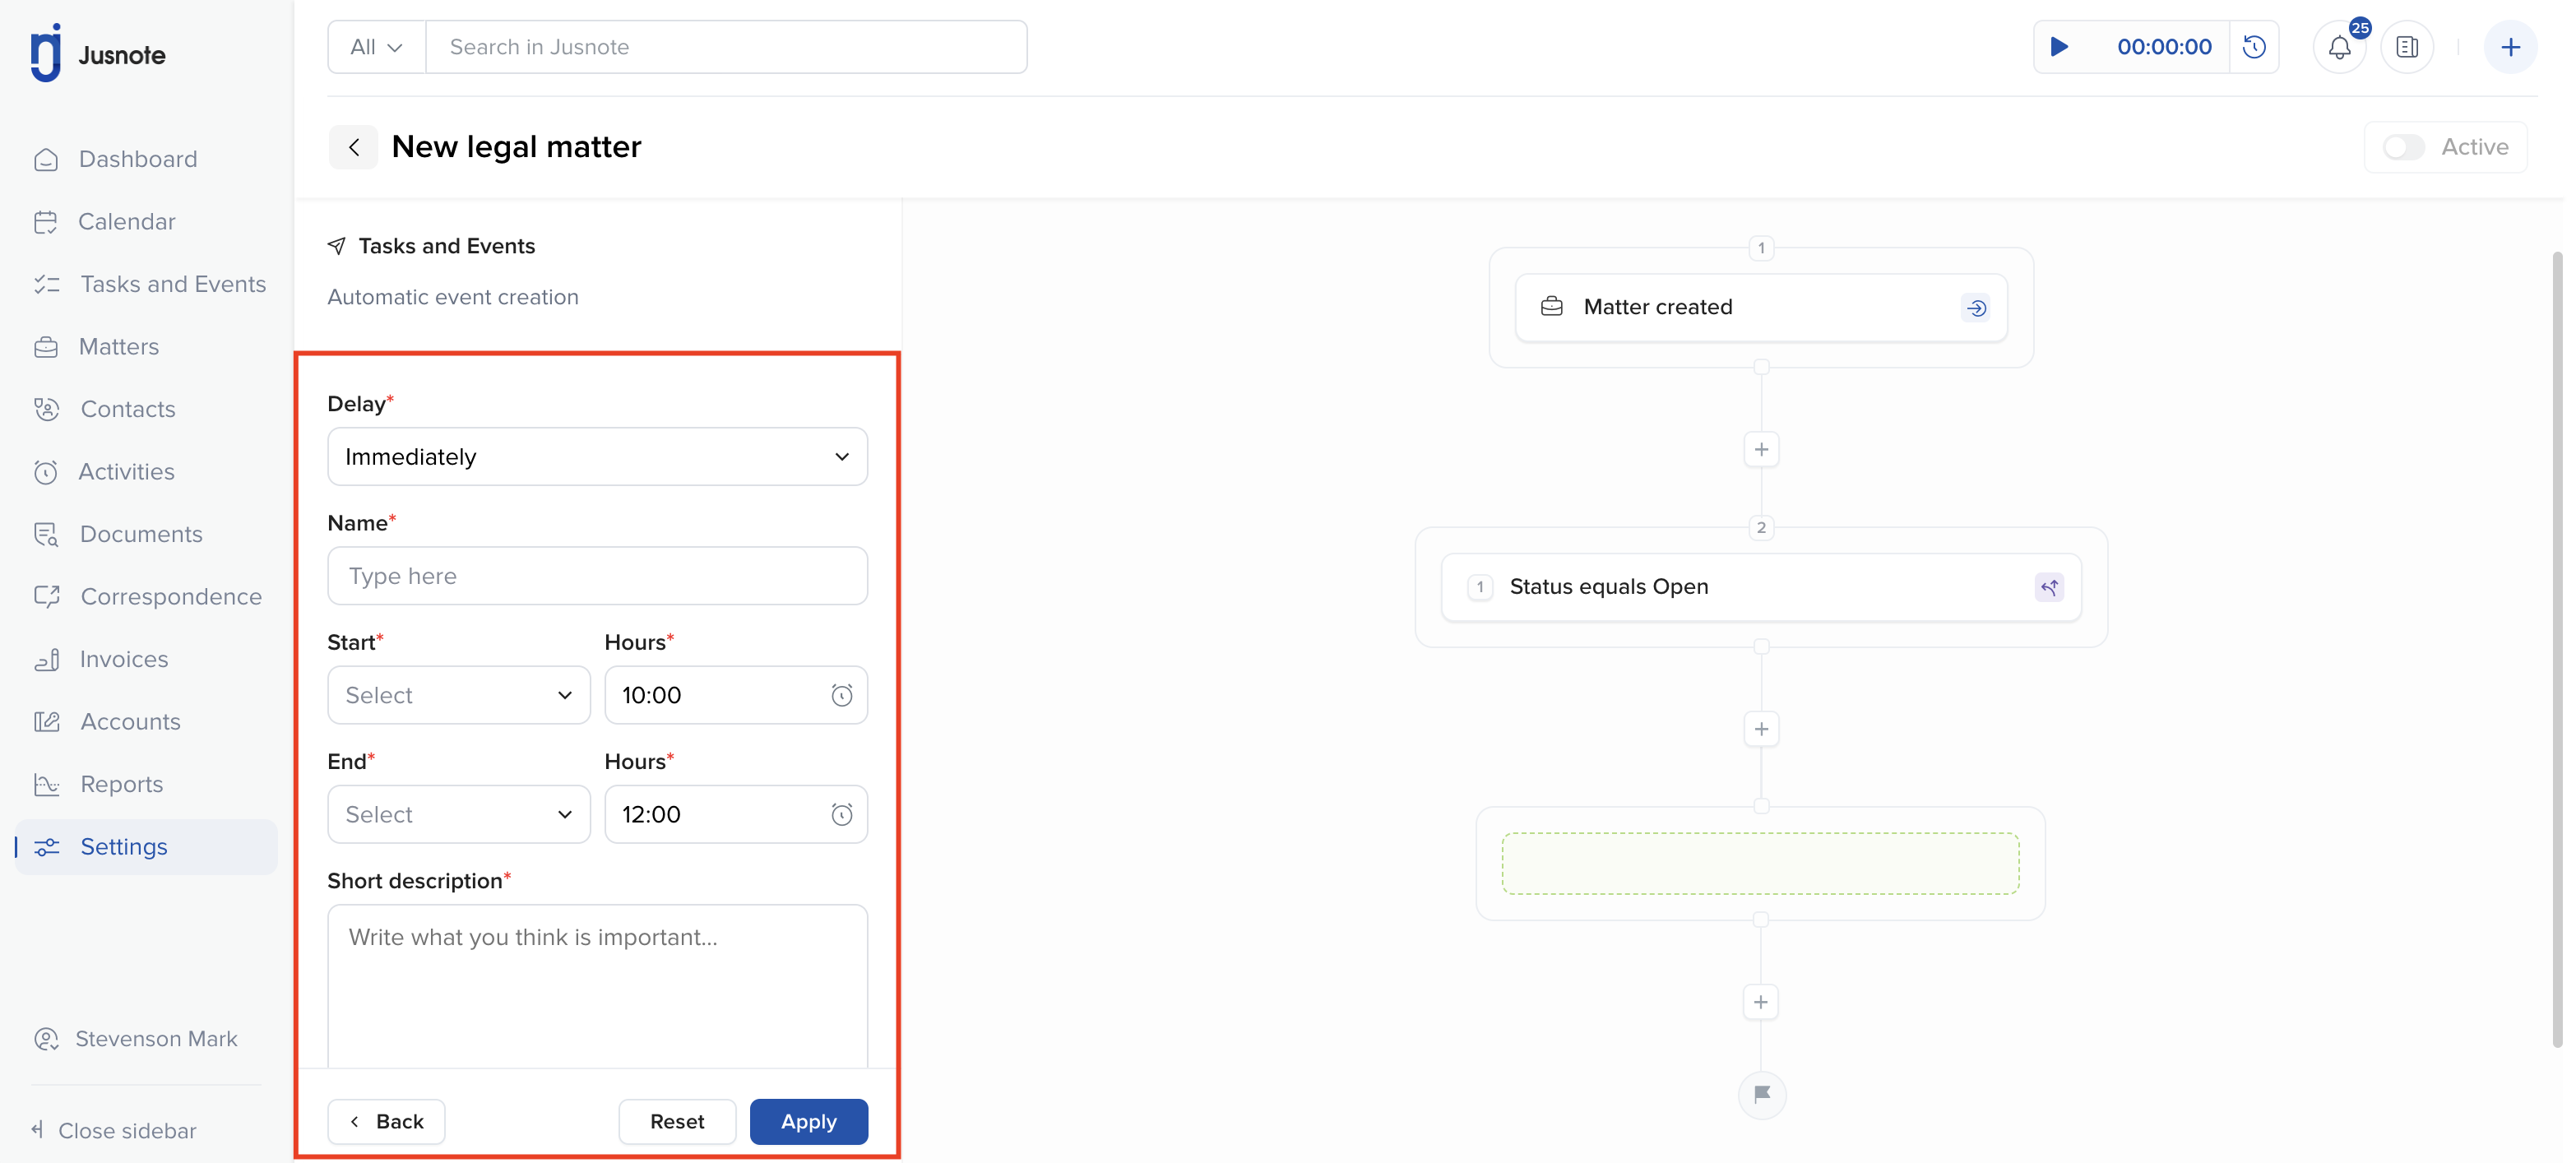The image size is (2576, 1163).
Task: Click the Reset button
Action: tap(677, 1122)
